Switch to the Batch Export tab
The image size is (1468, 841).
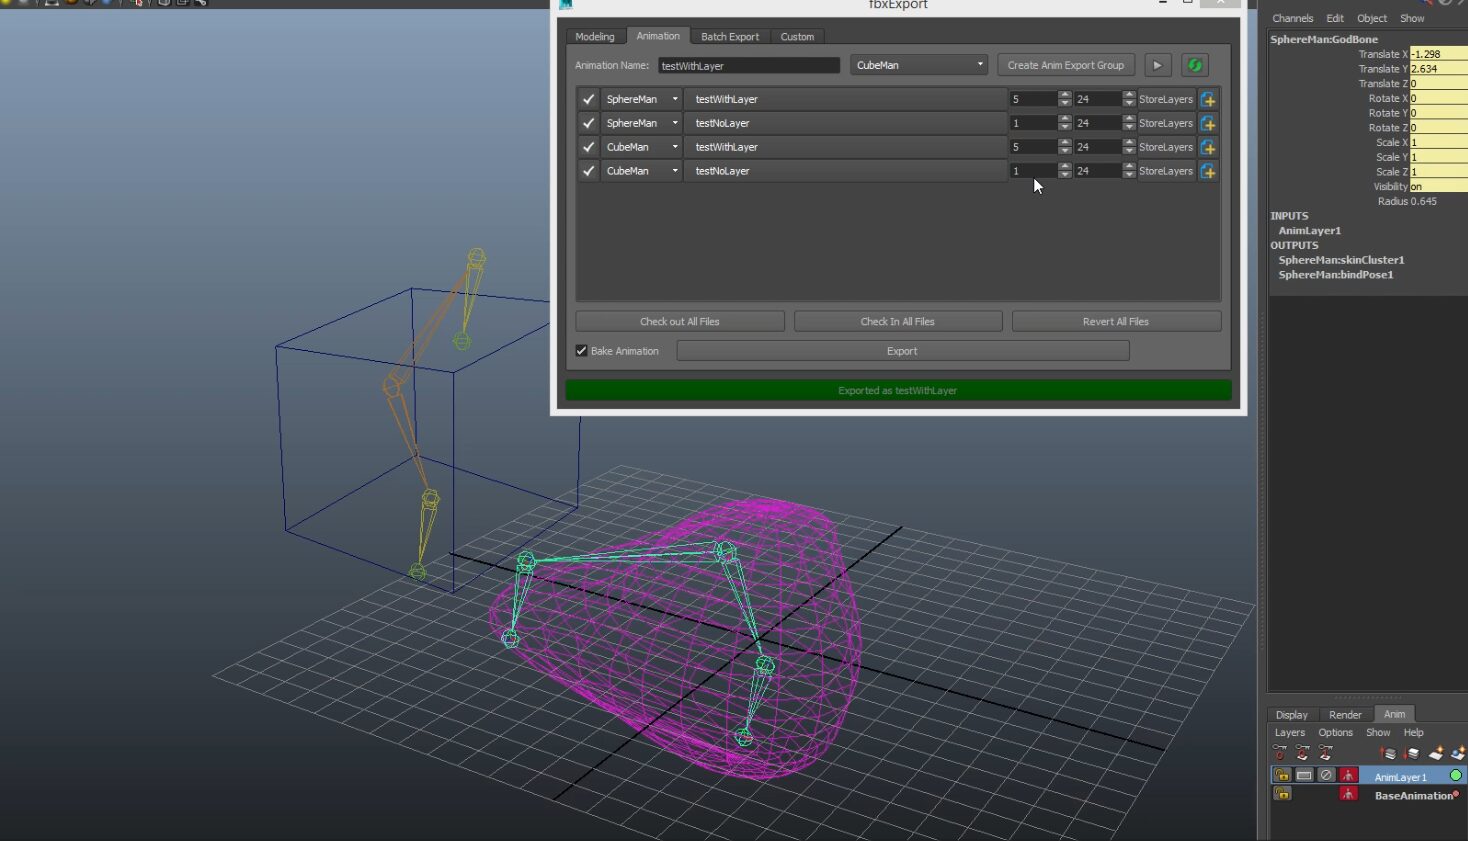(729, 36)
